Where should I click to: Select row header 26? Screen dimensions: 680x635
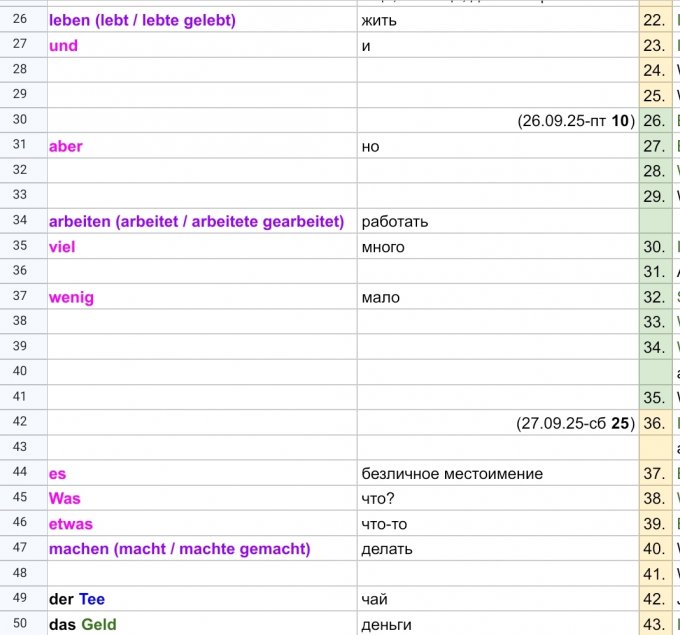(x=20, y=19)
